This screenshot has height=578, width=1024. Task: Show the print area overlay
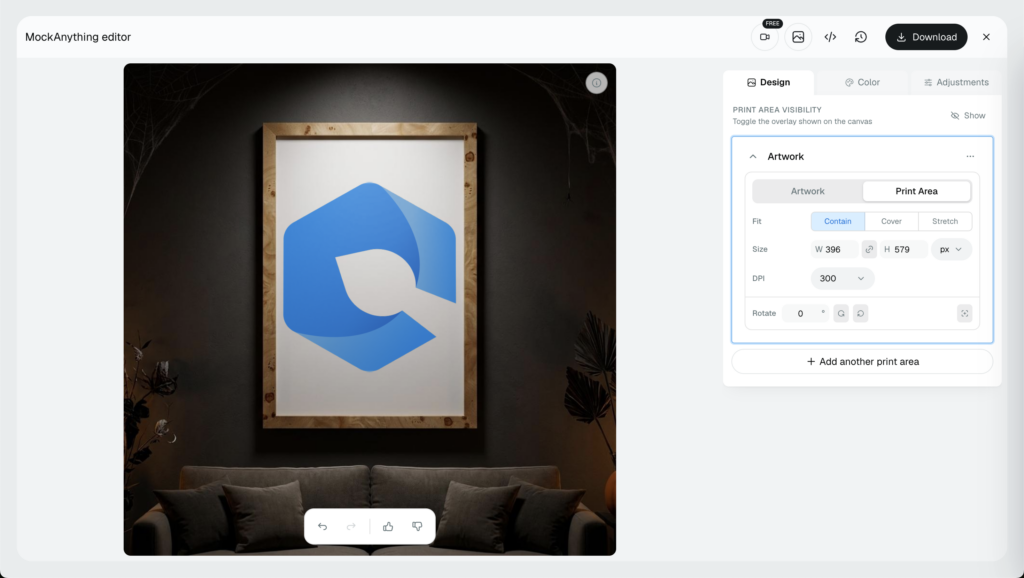coord(968,116)
